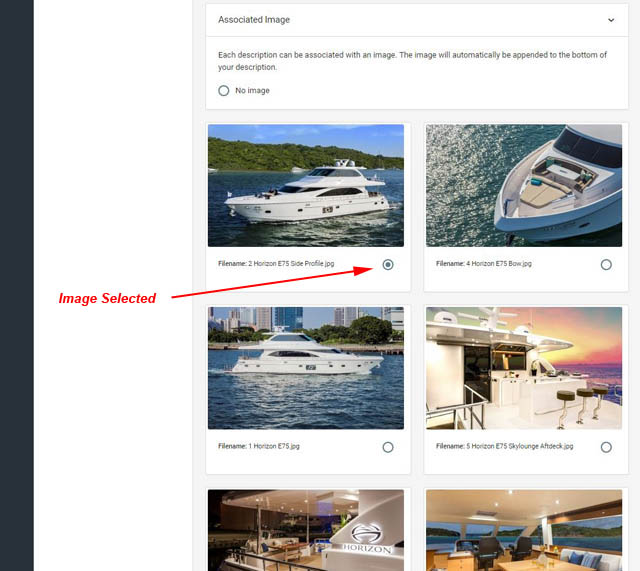Image resolution: width=640 pixels, height=571 pixels.
Task: Select the No image radio option
Action: coord(224,91)
